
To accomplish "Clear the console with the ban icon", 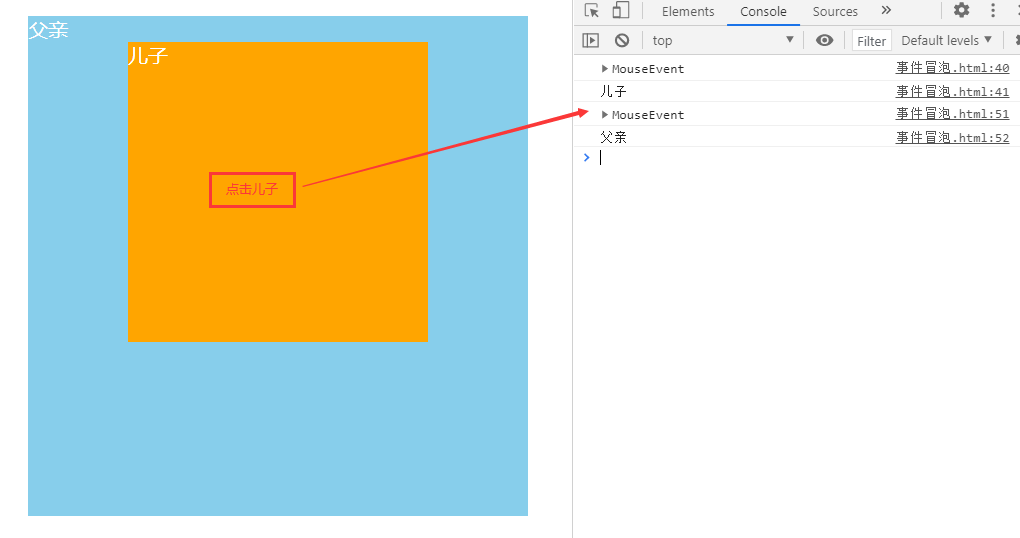I will click(x=622, y=41).
